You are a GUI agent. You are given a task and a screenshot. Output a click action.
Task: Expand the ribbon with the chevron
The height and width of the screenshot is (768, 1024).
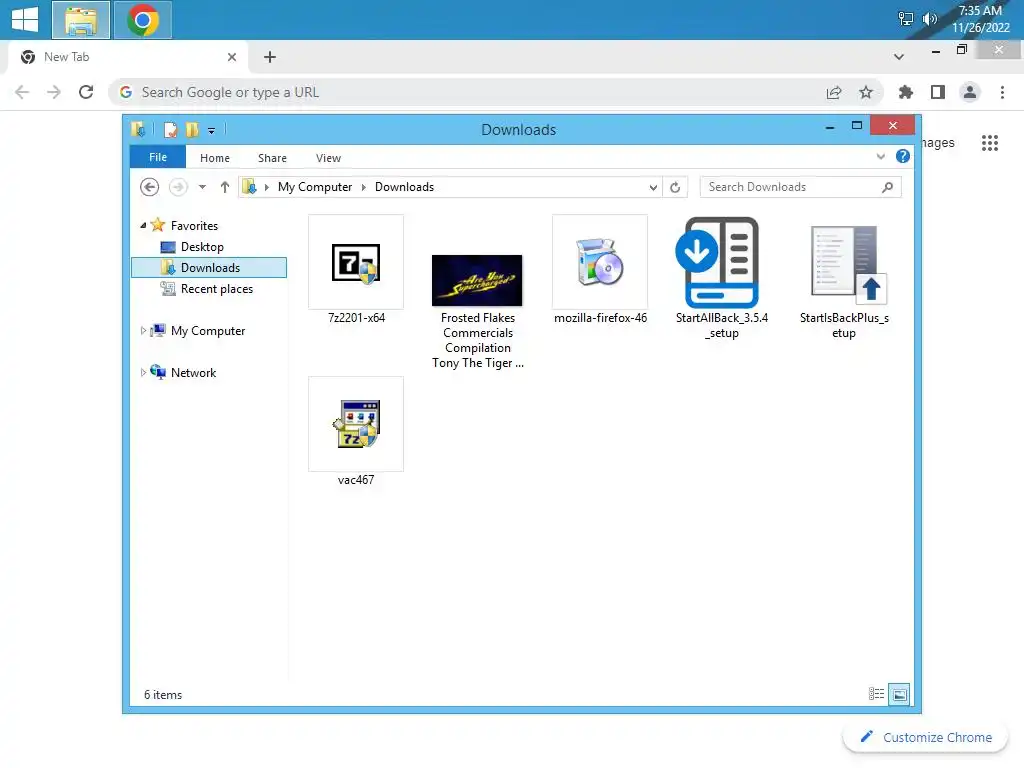(x=880, y=157)
